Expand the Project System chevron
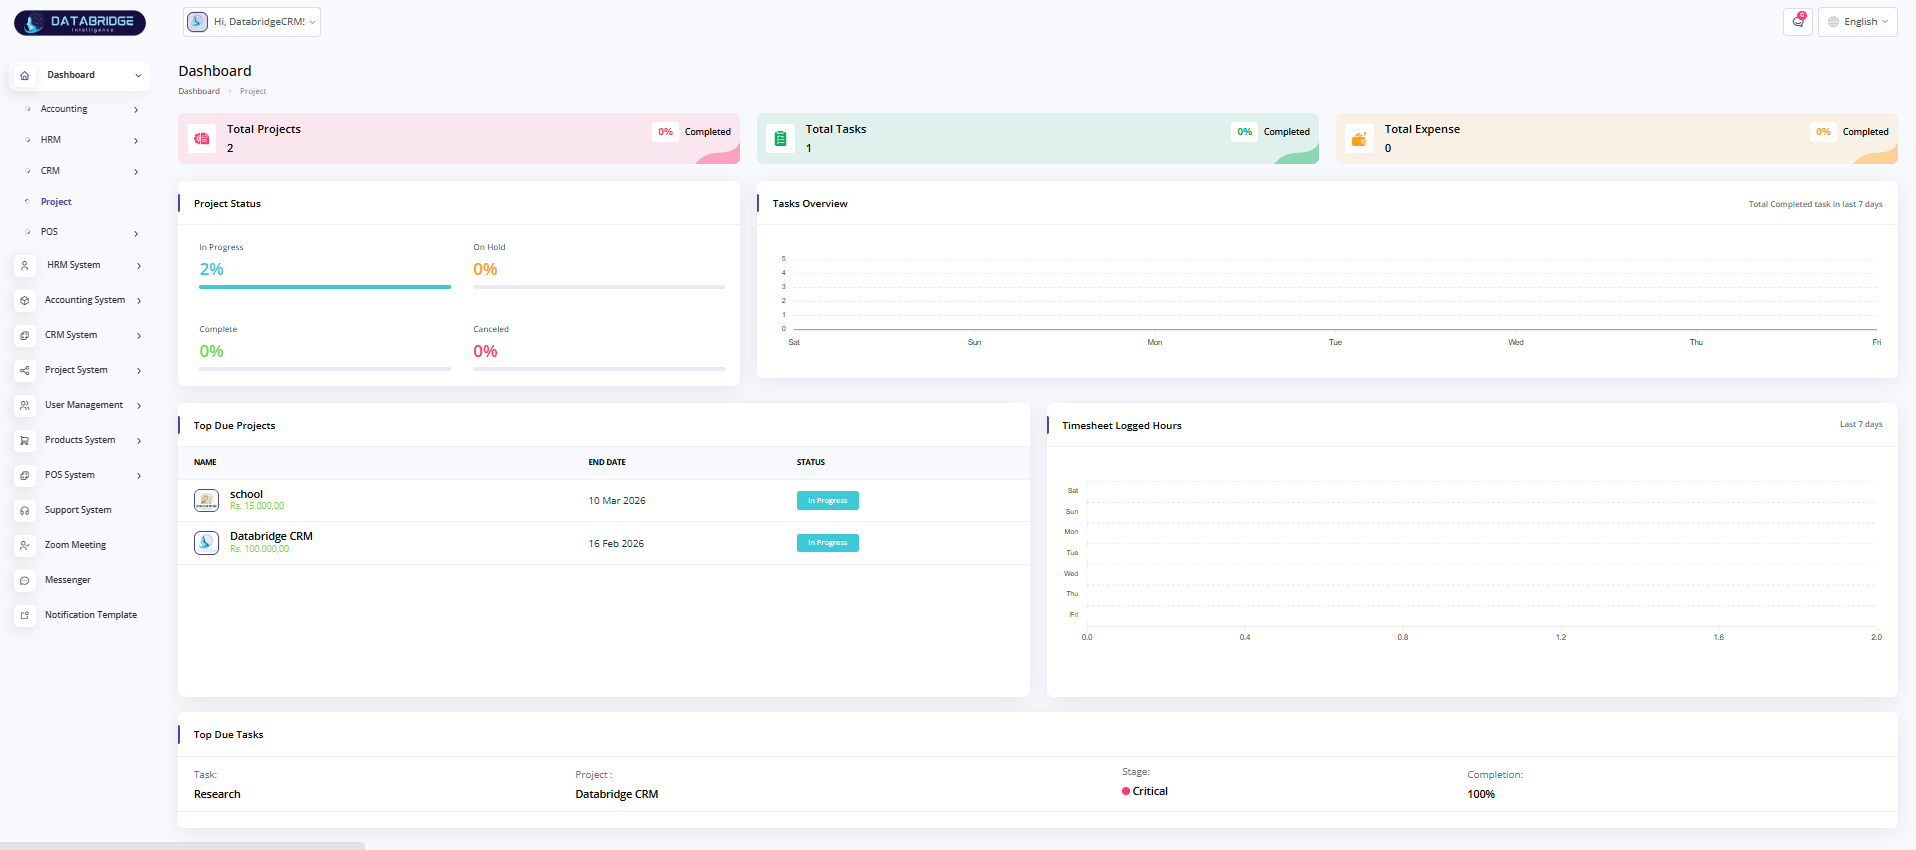The width and height of the screenshot is (1916, 850). tap(139, 371)
